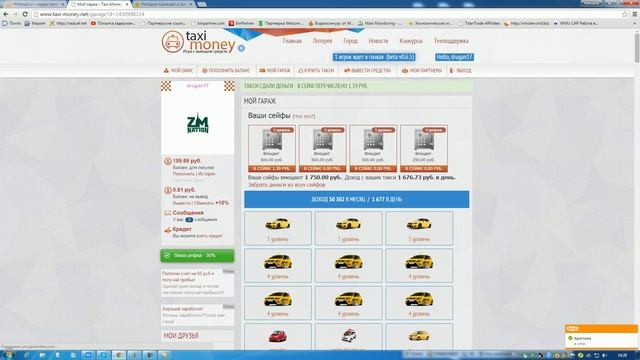Click Пополнить link under purchase balance

[x=184, y=174]
